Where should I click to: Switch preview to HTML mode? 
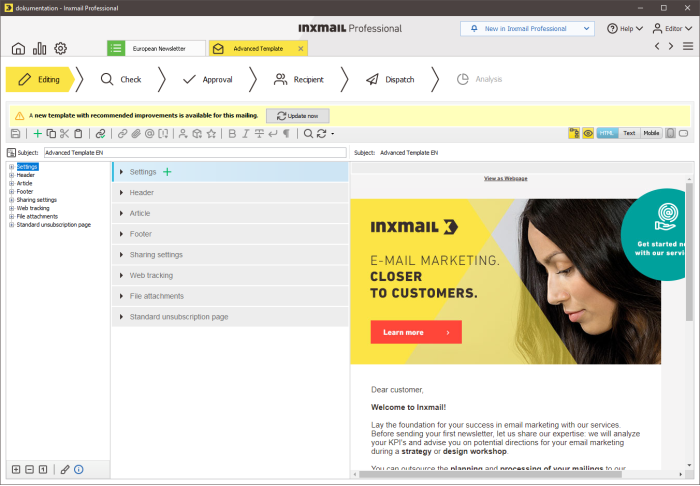click(x=607, y=133)
